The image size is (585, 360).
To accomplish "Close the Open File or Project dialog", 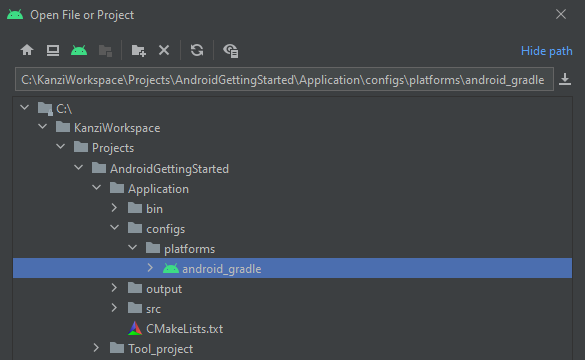I will (561, 15).
